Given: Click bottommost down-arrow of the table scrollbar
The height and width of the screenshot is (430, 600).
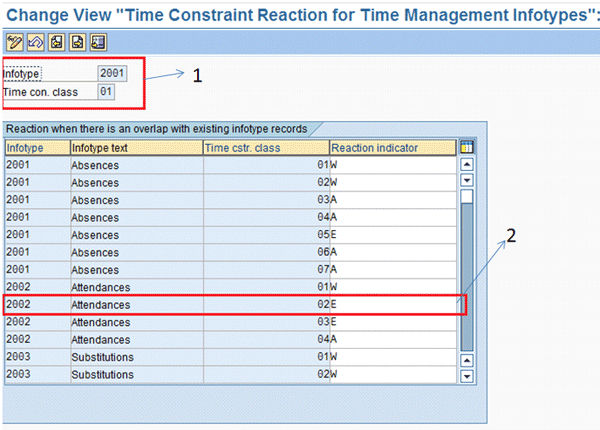Looking at the screenshot, I should point(467,376).
